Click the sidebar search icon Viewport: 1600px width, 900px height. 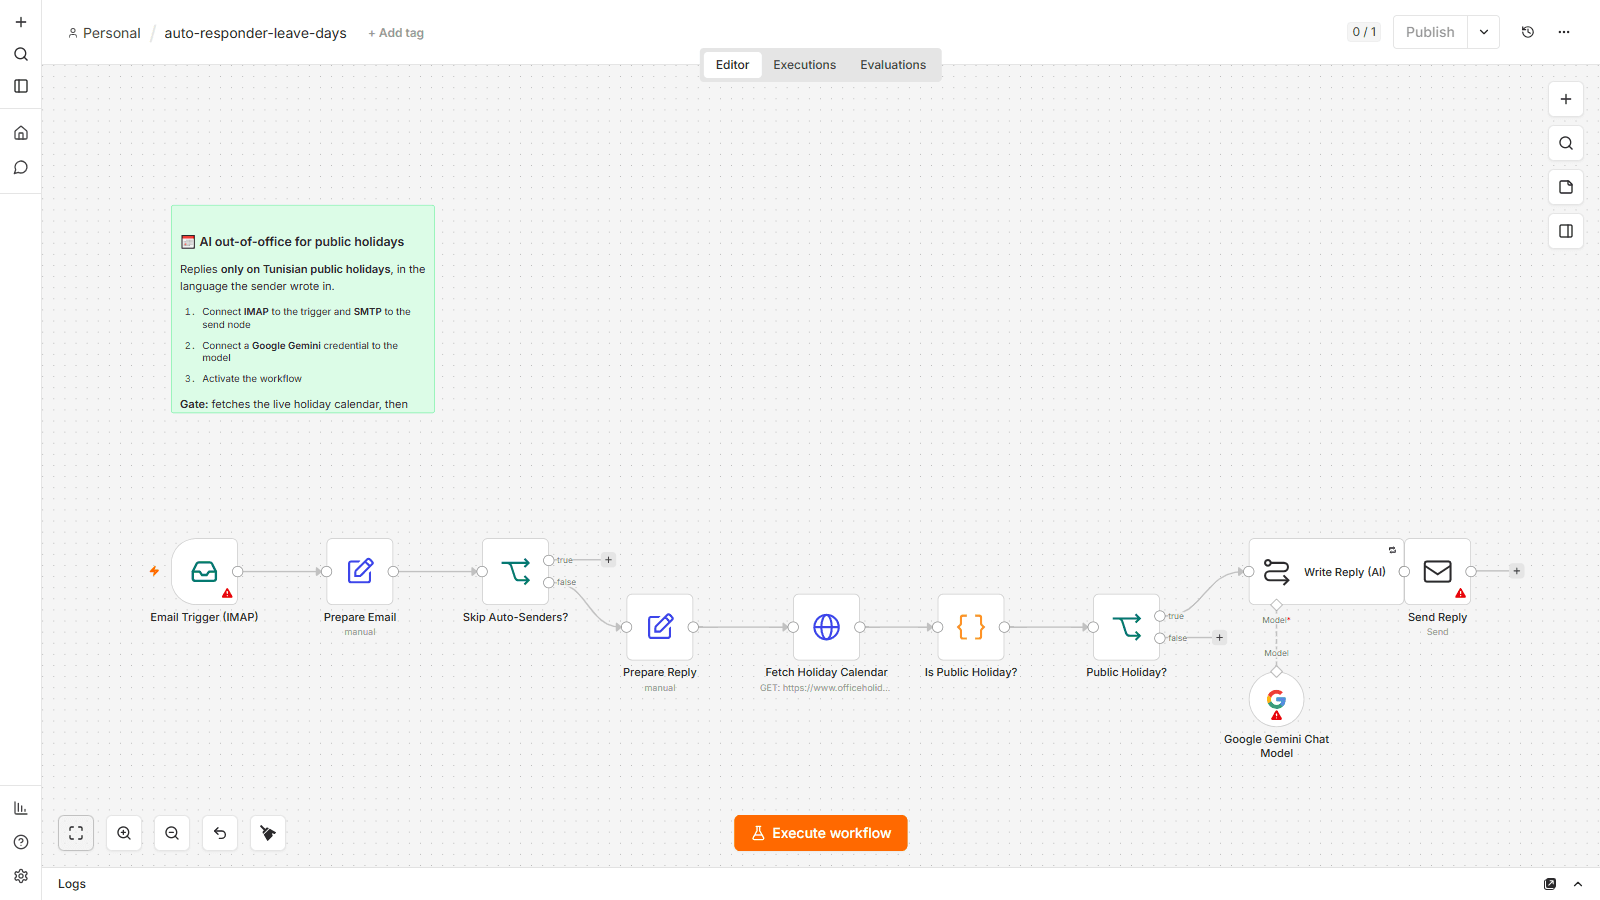[x=21, y=54]
